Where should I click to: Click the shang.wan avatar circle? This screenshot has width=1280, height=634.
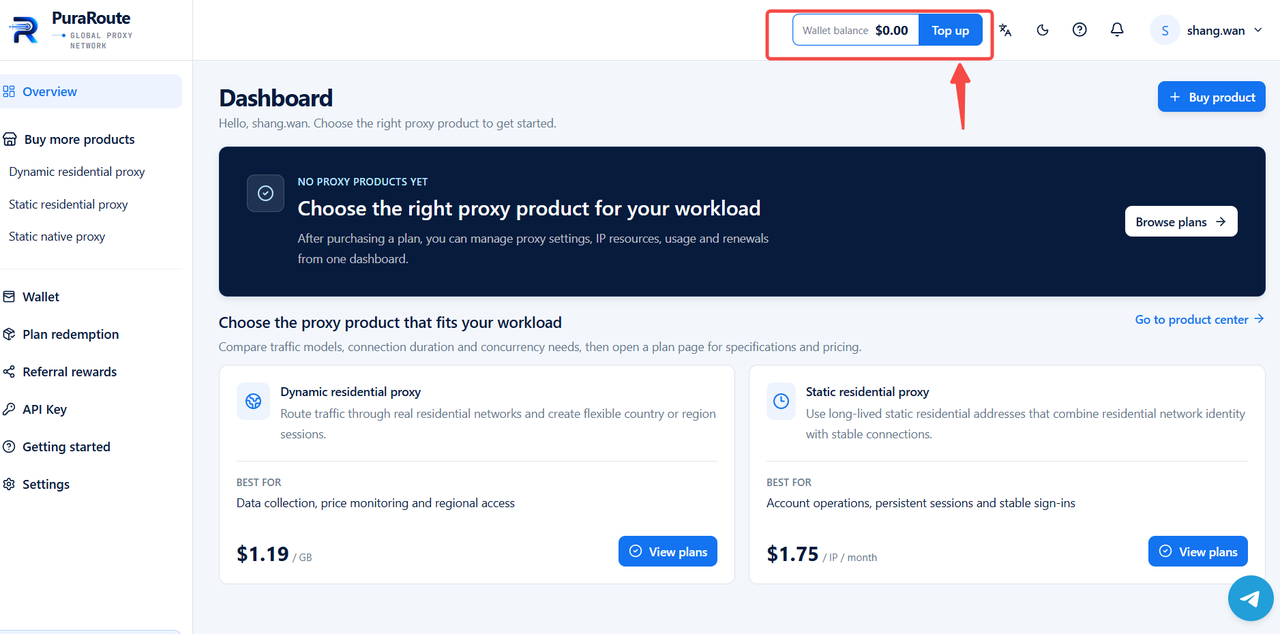pos(1164,30)
